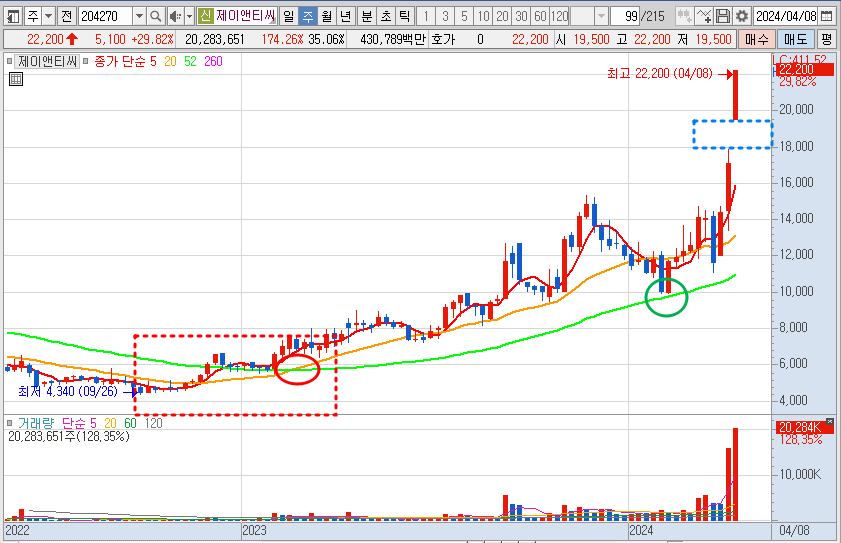
Task: Open the custom interval dropdown arrow
Action: (601, 16)
